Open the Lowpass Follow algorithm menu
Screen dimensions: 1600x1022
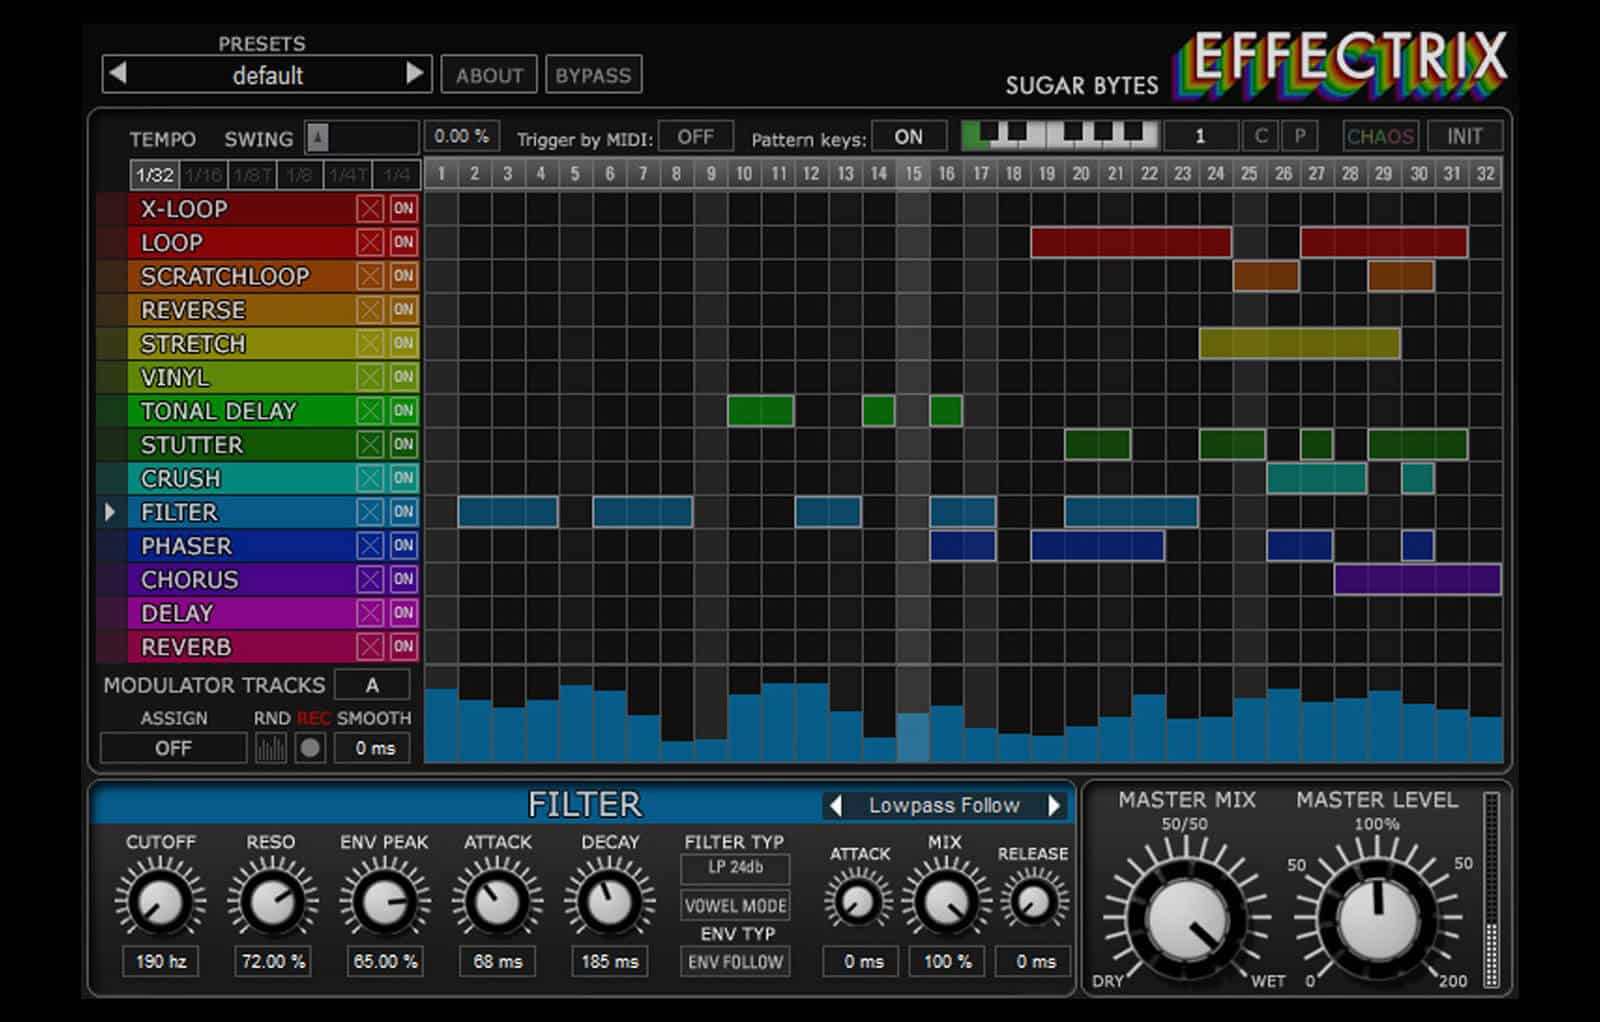tap(944, 805)
